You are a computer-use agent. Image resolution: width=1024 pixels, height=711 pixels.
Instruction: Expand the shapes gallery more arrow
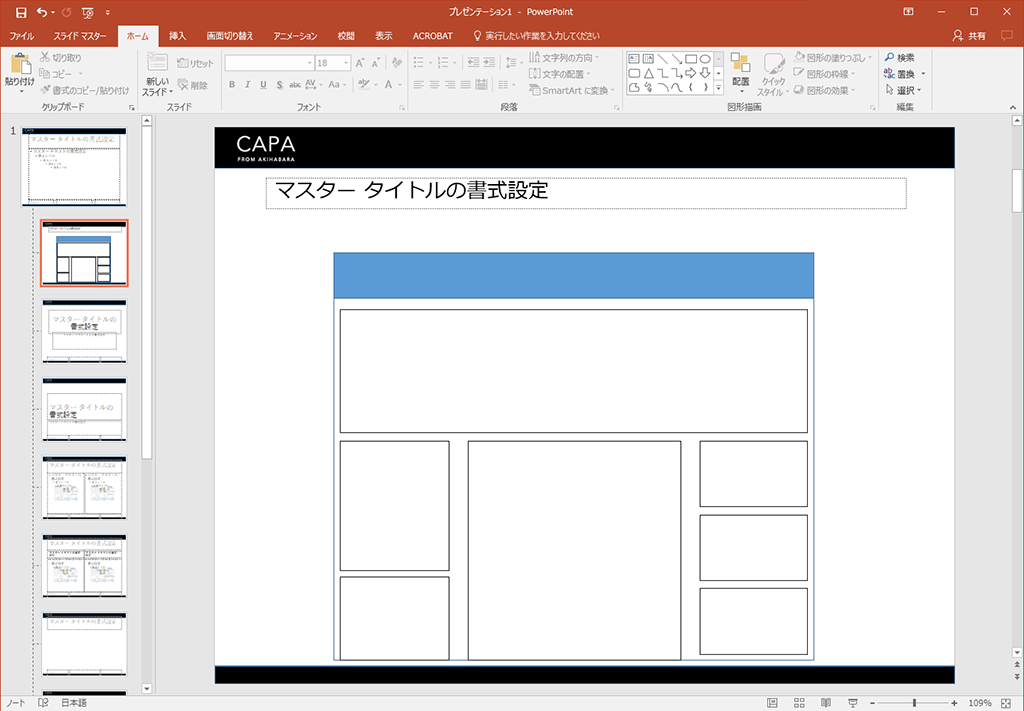click(718, 88)
